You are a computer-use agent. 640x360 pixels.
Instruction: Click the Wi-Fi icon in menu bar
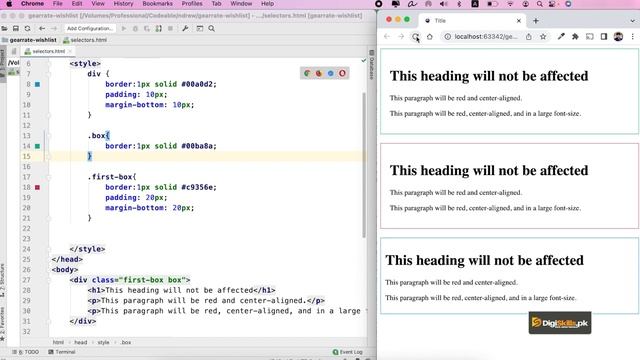click(x=510, y=4)
